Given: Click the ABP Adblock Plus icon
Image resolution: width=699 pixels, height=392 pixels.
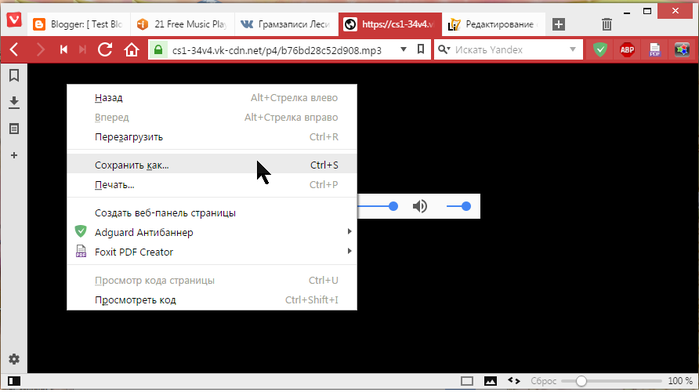Looking at the screenshot, I should click(x=627, y=50).
